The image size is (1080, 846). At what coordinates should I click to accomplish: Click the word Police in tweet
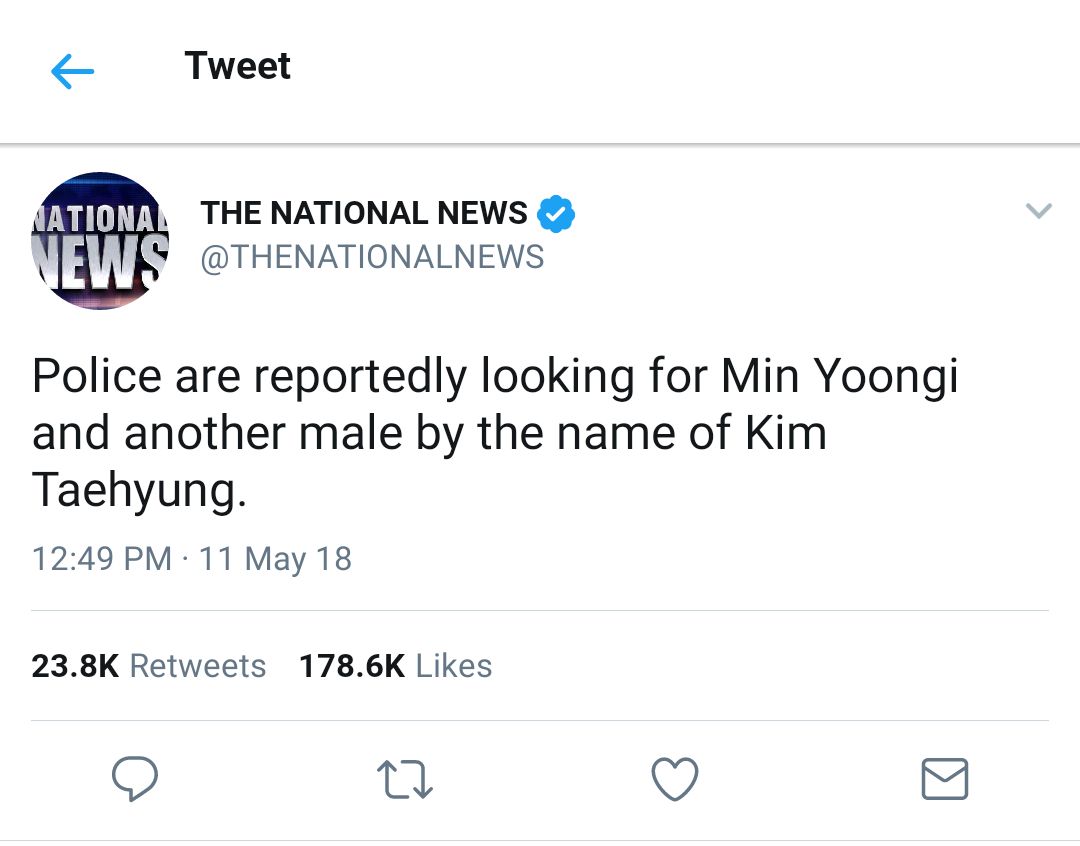point(97,376)
